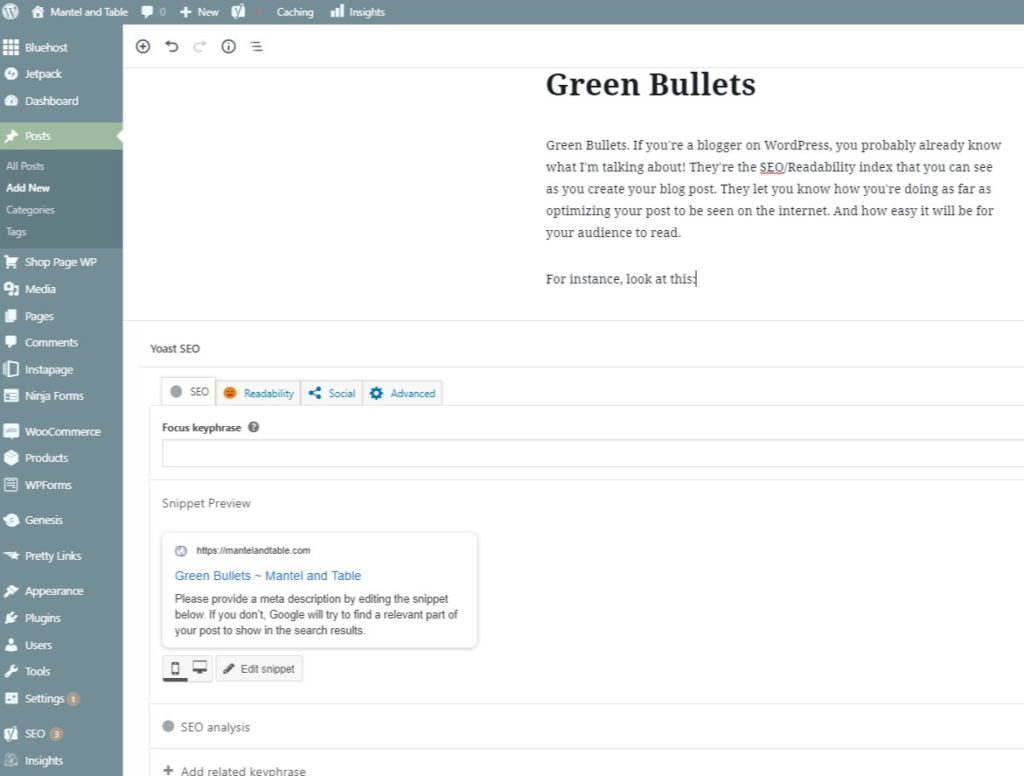Redo the last edit
The height and width of the screenshot is (776, 1024).
(x=200, y=46)
